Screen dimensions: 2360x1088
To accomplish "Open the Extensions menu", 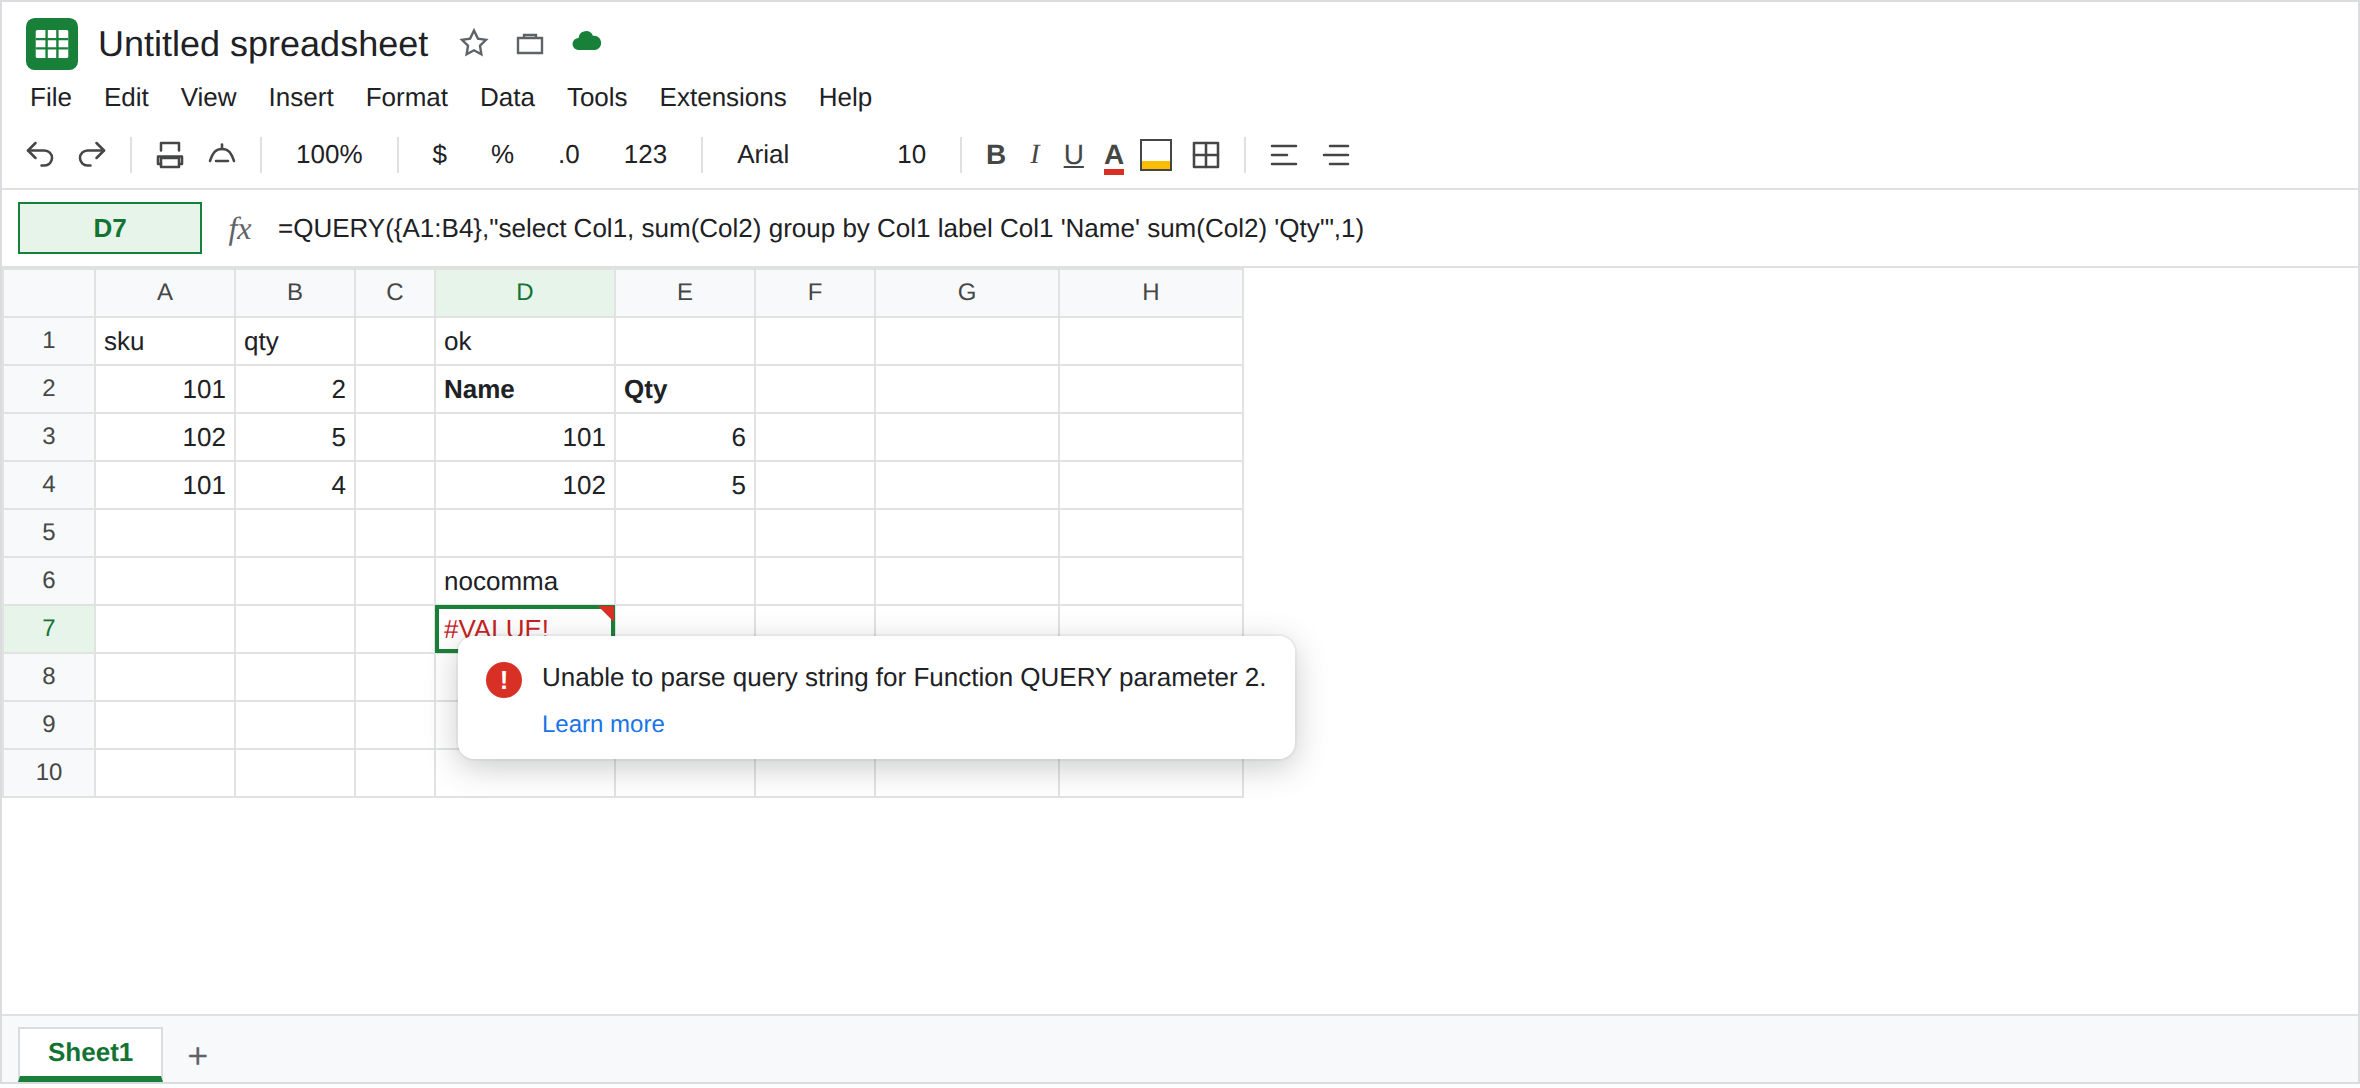I will tap(723, 98).
